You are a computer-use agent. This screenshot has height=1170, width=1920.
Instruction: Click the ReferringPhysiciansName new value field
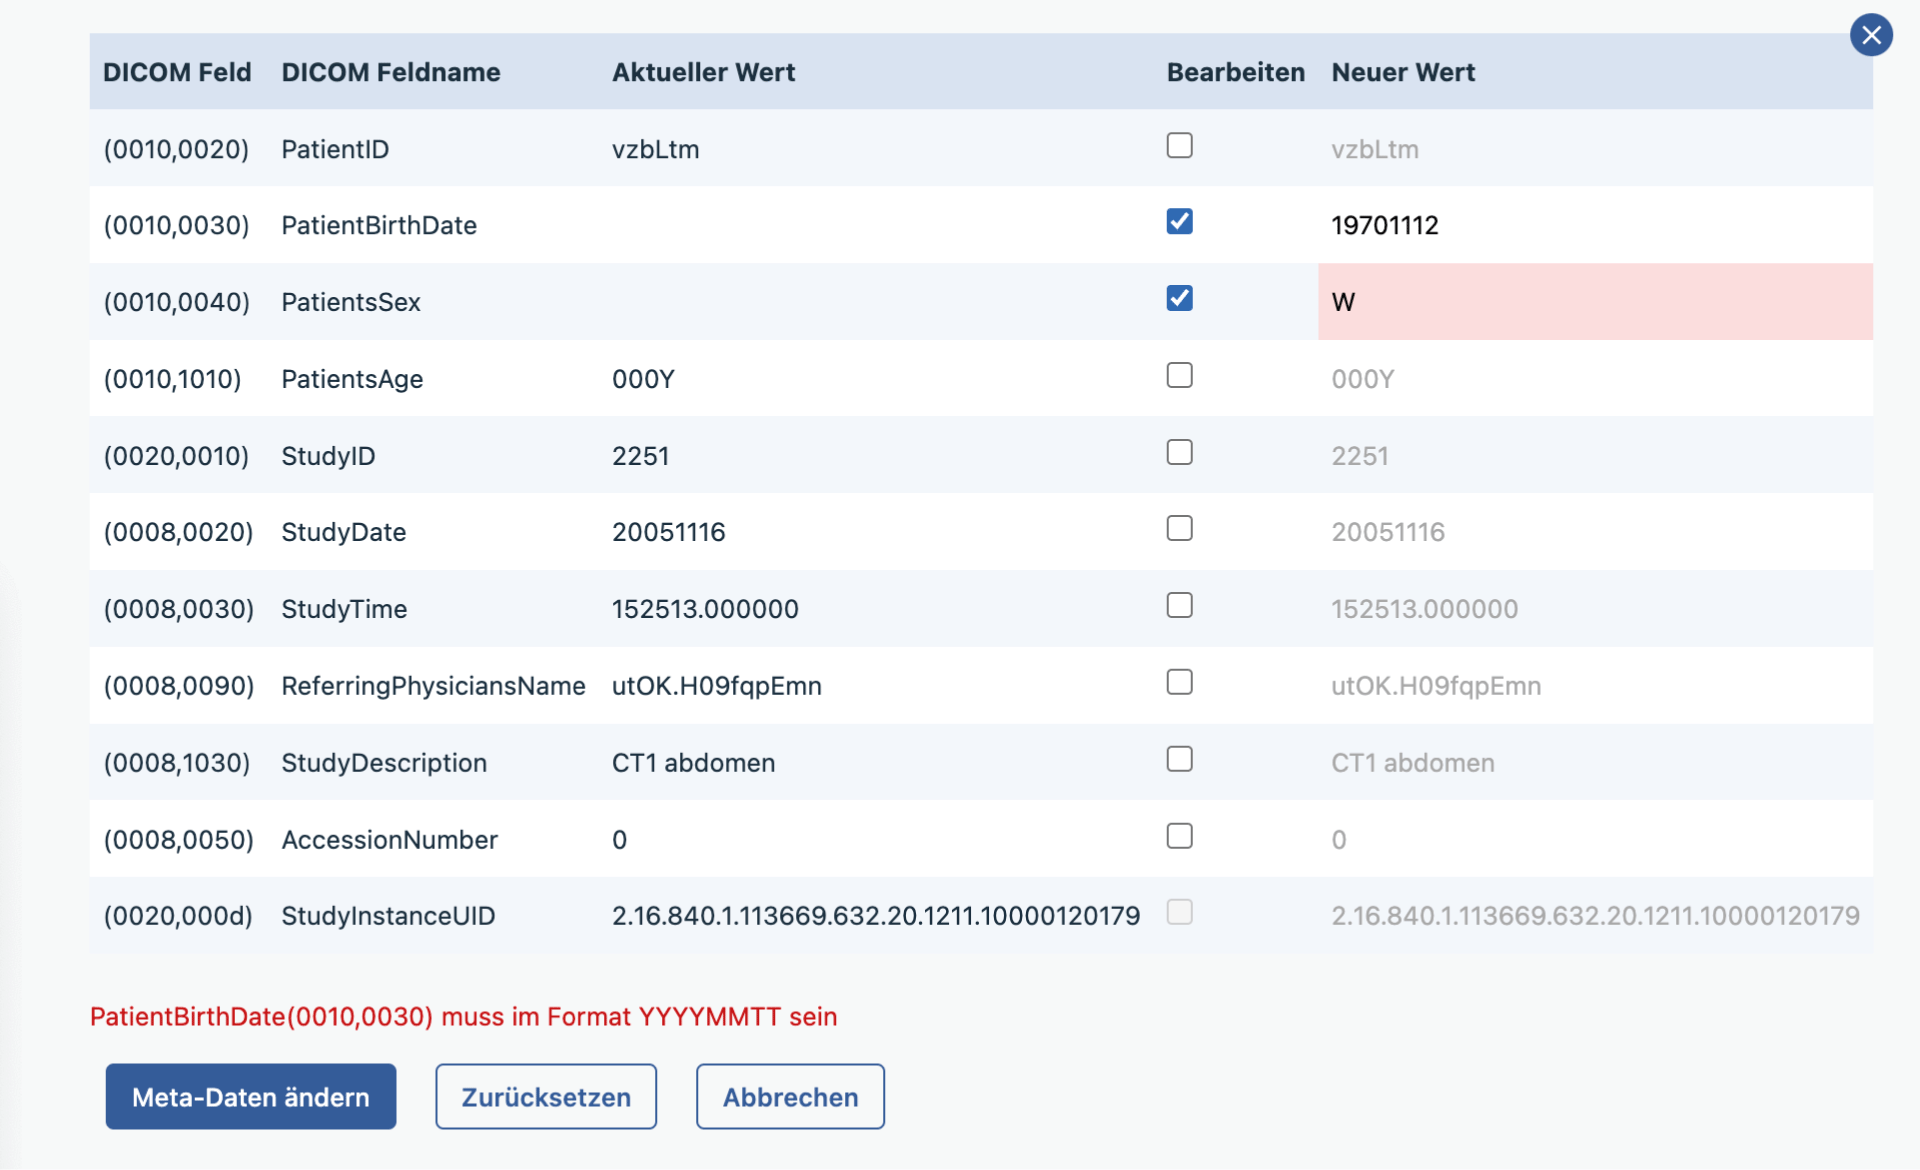pyautogui.click(x=1596, y=686)
